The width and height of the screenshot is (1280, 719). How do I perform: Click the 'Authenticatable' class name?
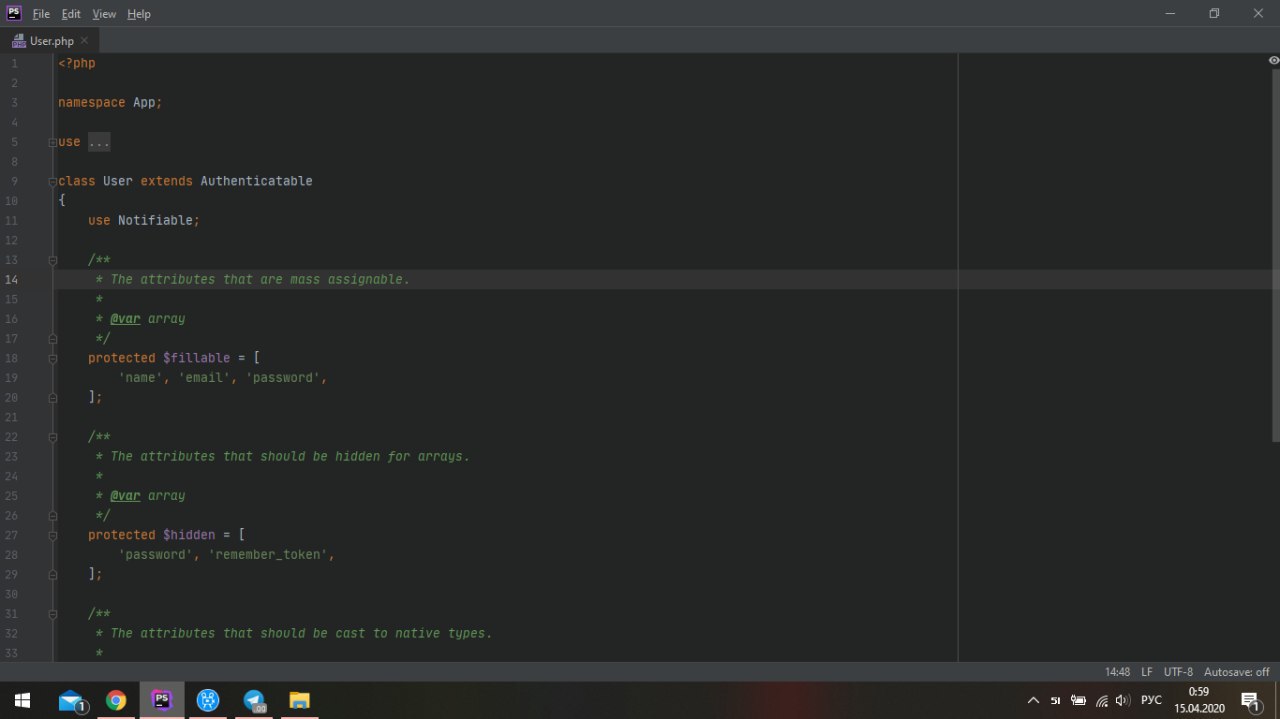pyautogui.click(x=256, y=181)
